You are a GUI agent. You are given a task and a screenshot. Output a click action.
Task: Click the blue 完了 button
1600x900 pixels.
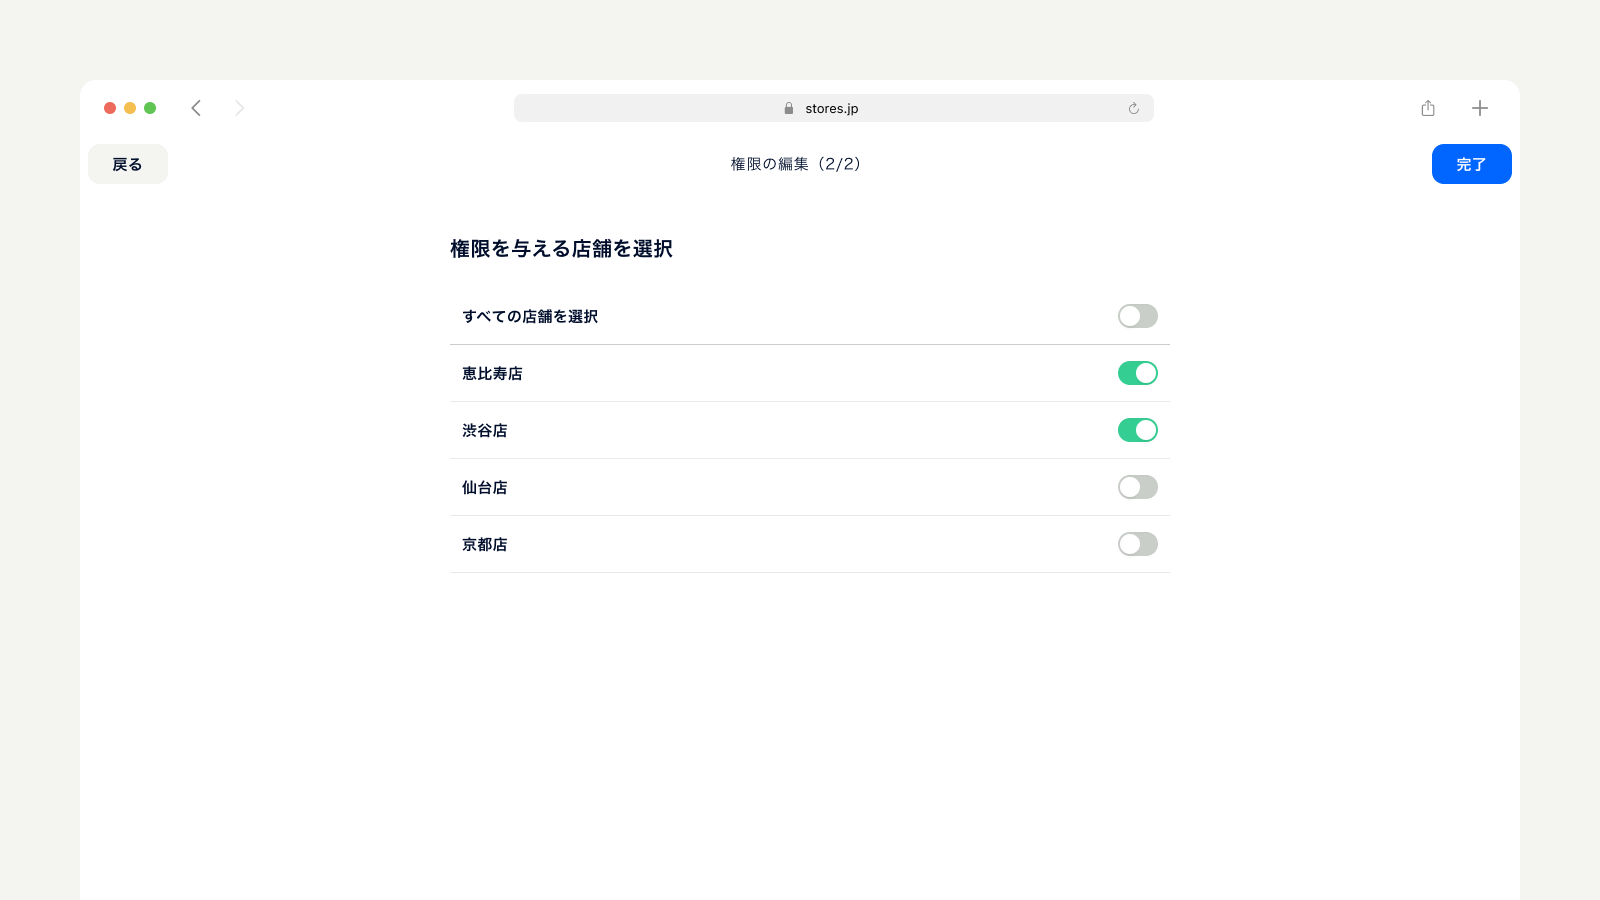coord(1471,164)
